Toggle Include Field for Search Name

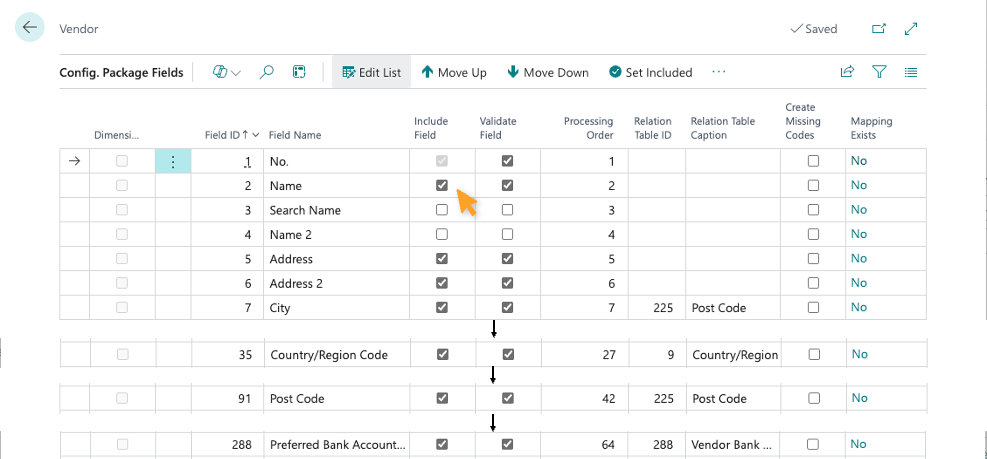pyautogui.click(x=442, y=210)
